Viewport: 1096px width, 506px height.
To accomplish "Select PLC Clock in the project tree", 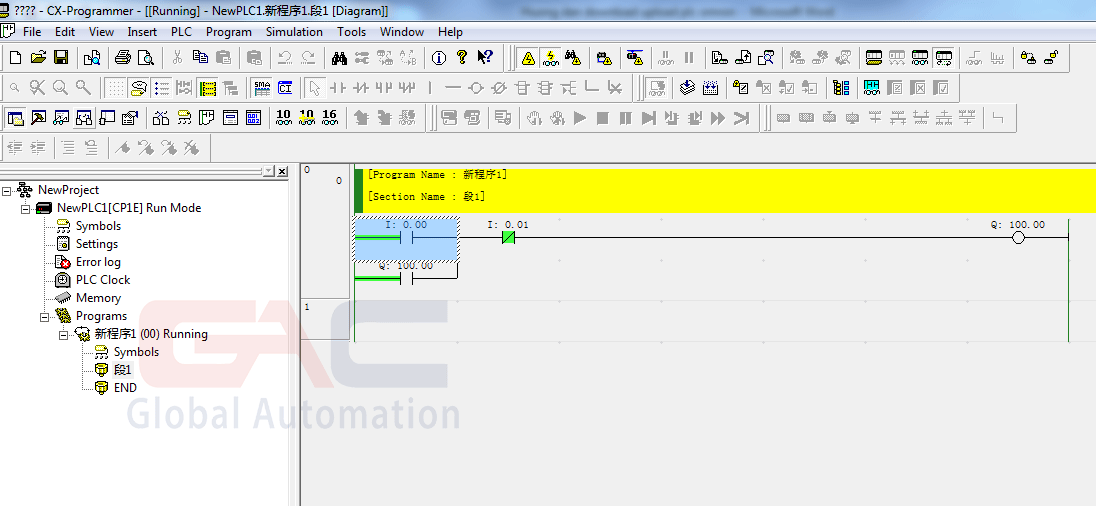I will click(x=103, y=280).
